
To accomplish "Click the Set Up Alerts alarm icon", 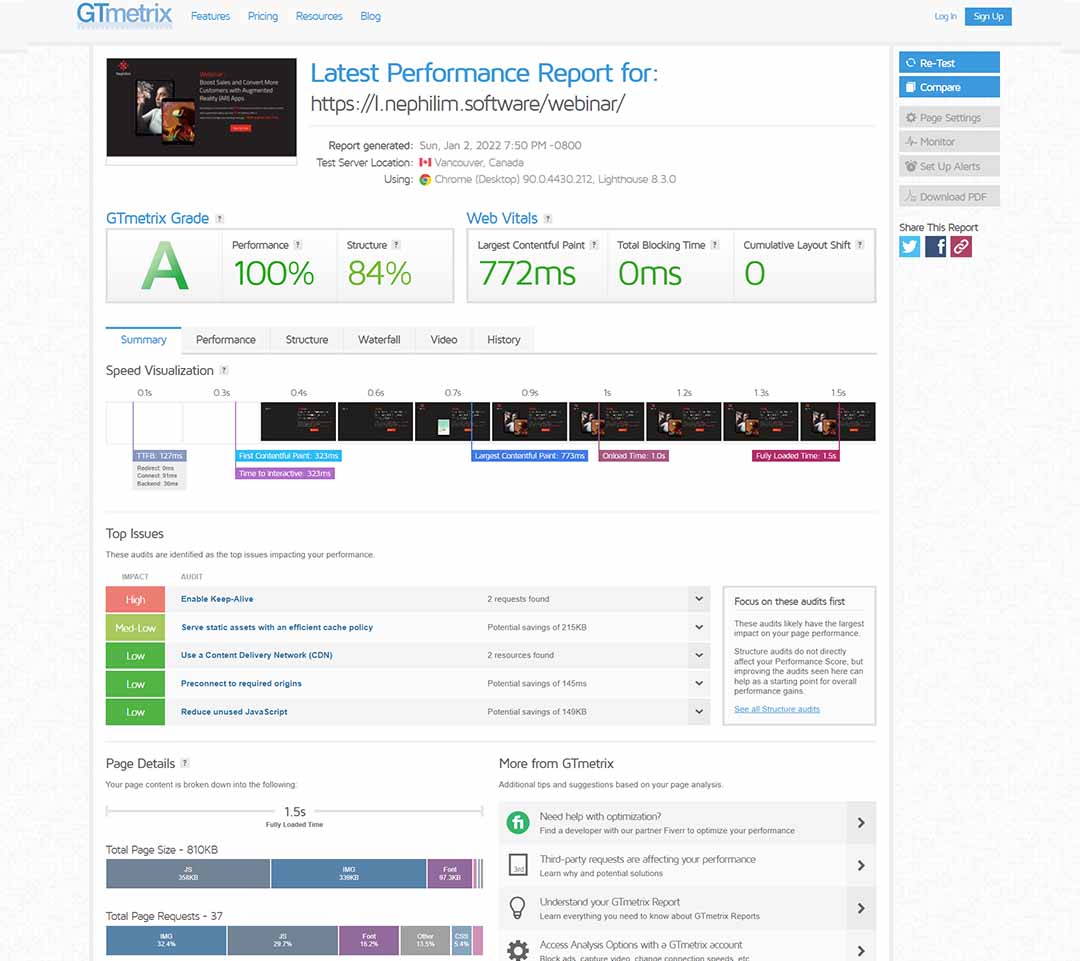I will [913, 166].
